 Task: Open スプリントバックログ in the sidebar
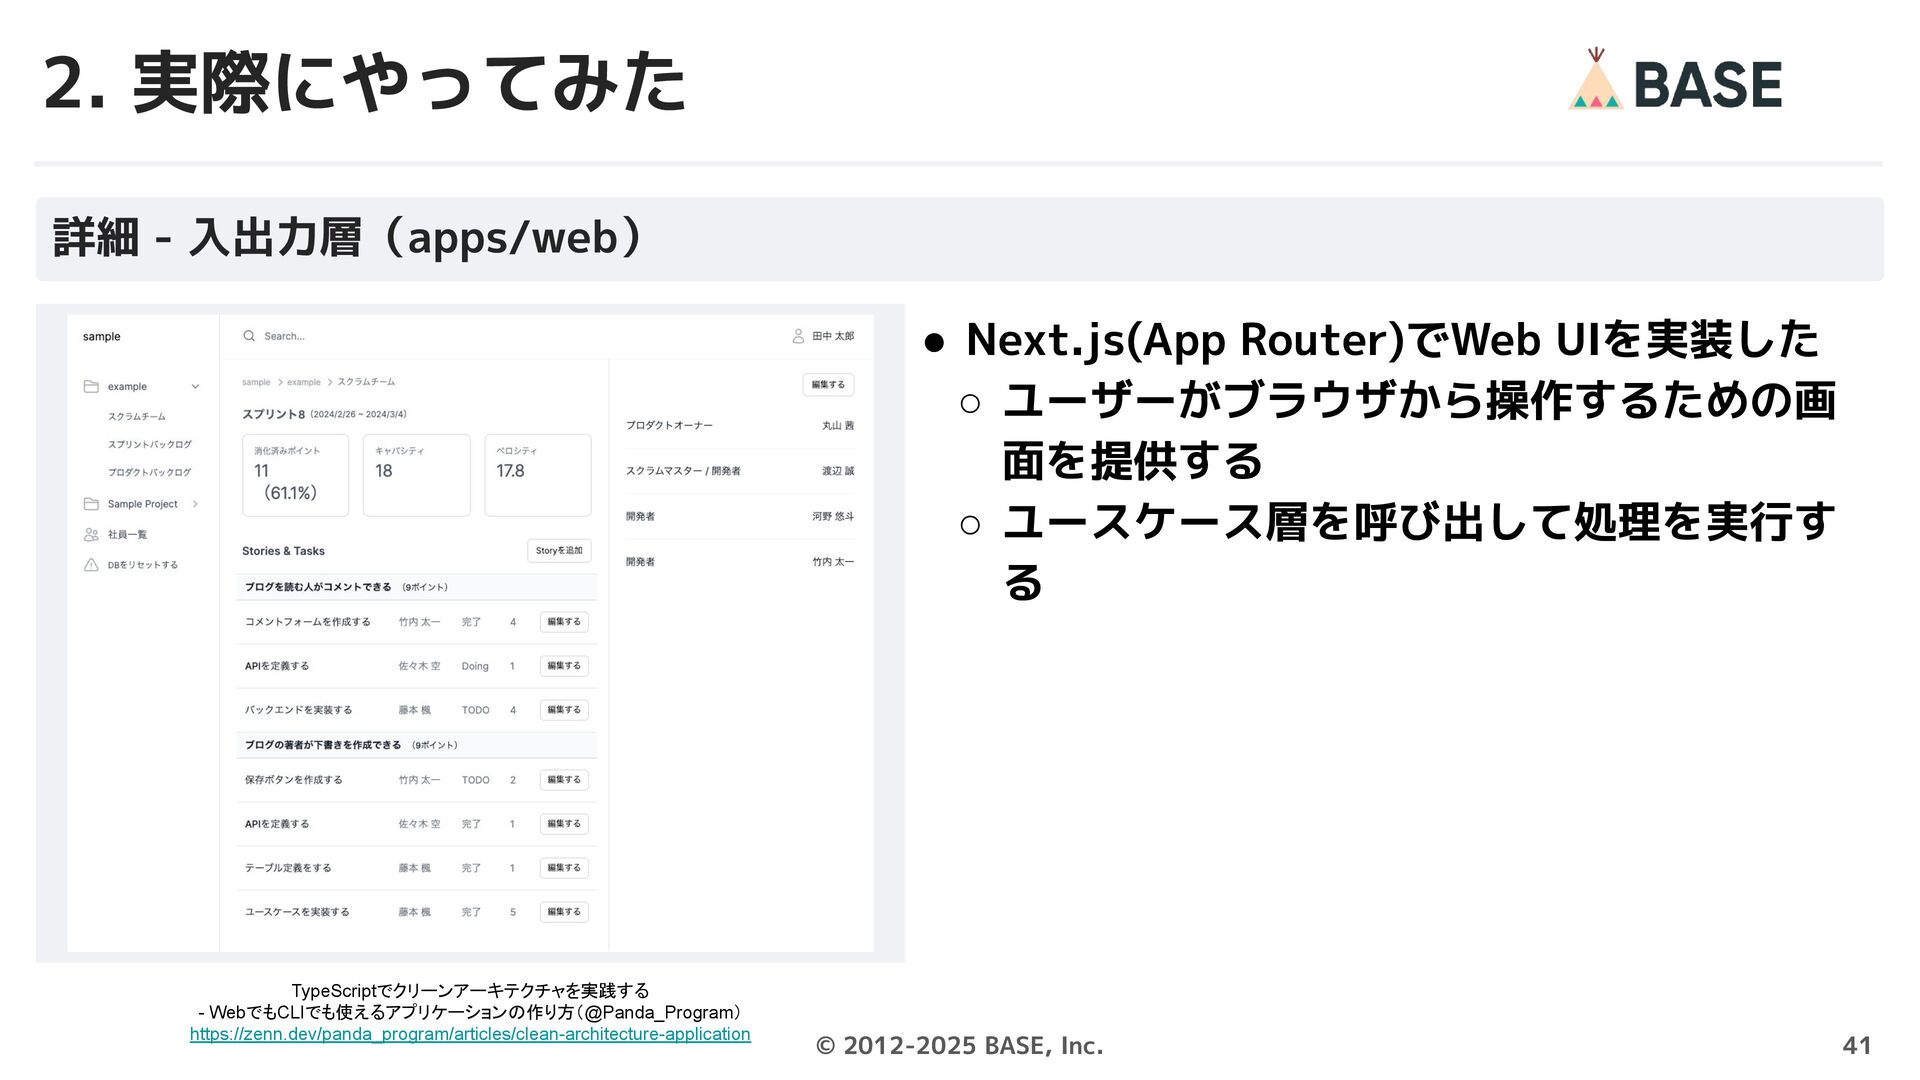149,444
